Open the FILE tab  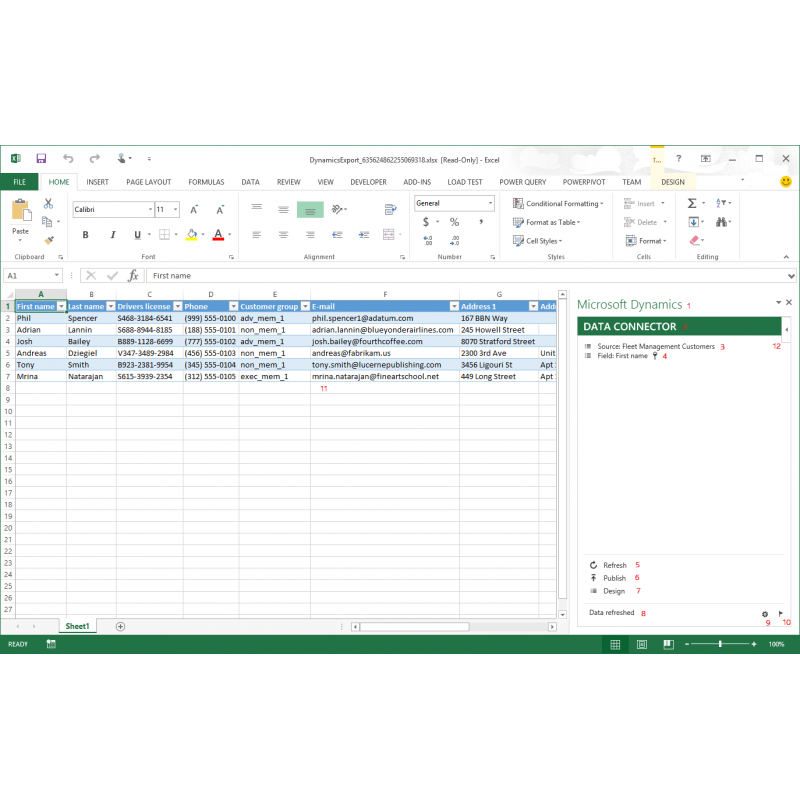[19, 182]
